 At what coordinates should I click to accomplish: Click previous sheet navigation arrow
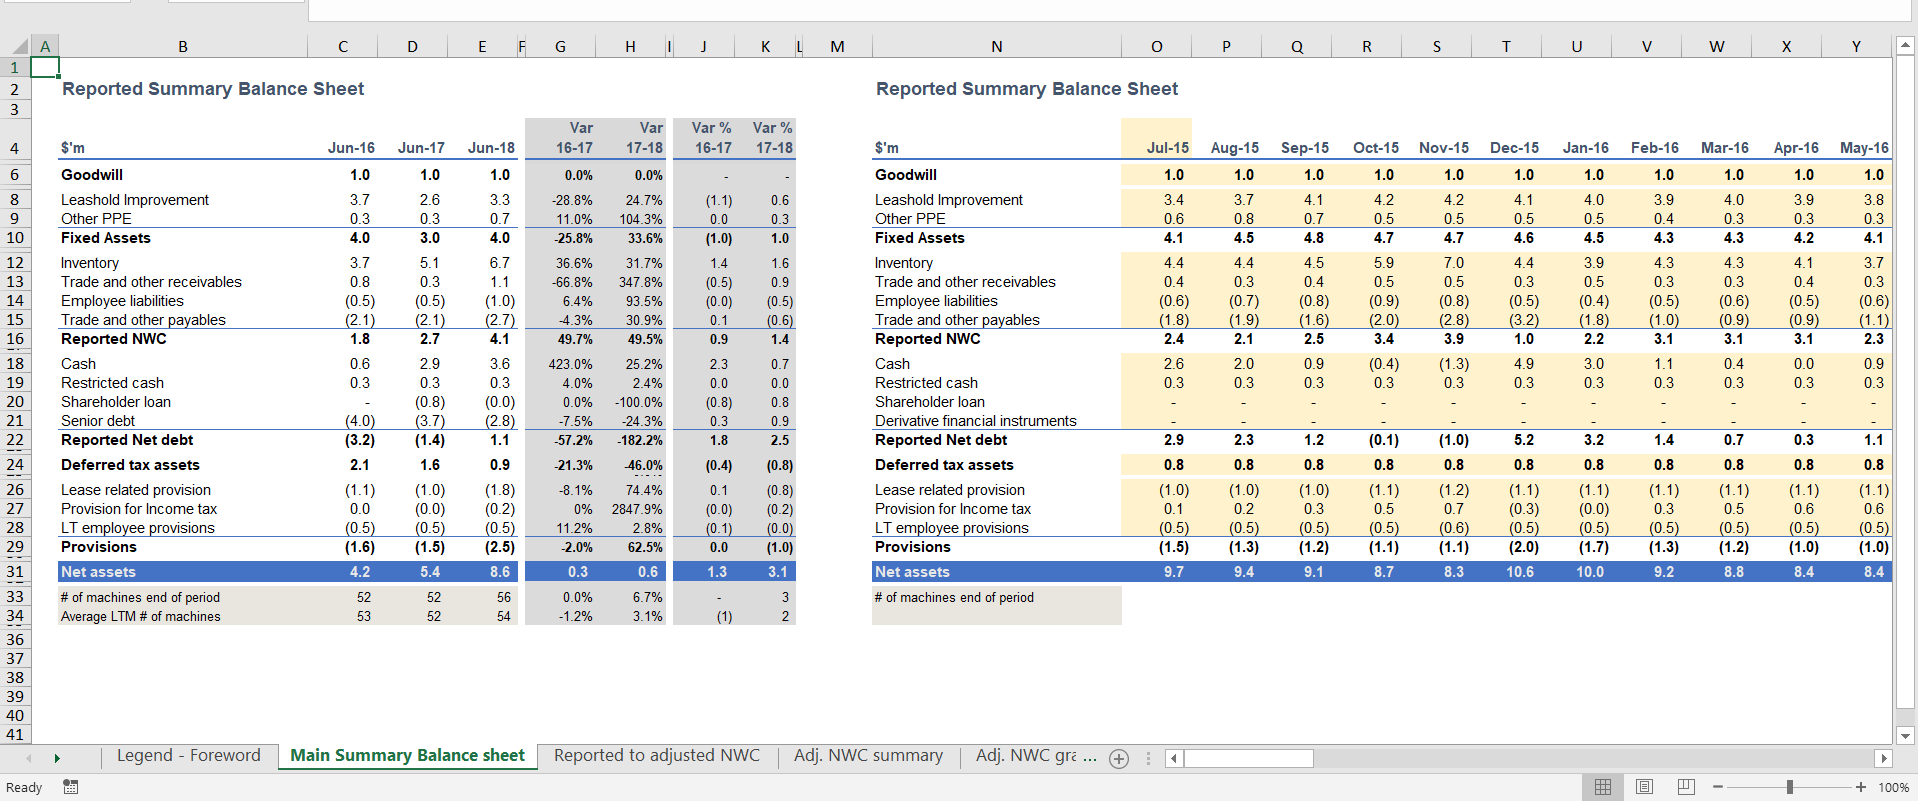point(28,759)
